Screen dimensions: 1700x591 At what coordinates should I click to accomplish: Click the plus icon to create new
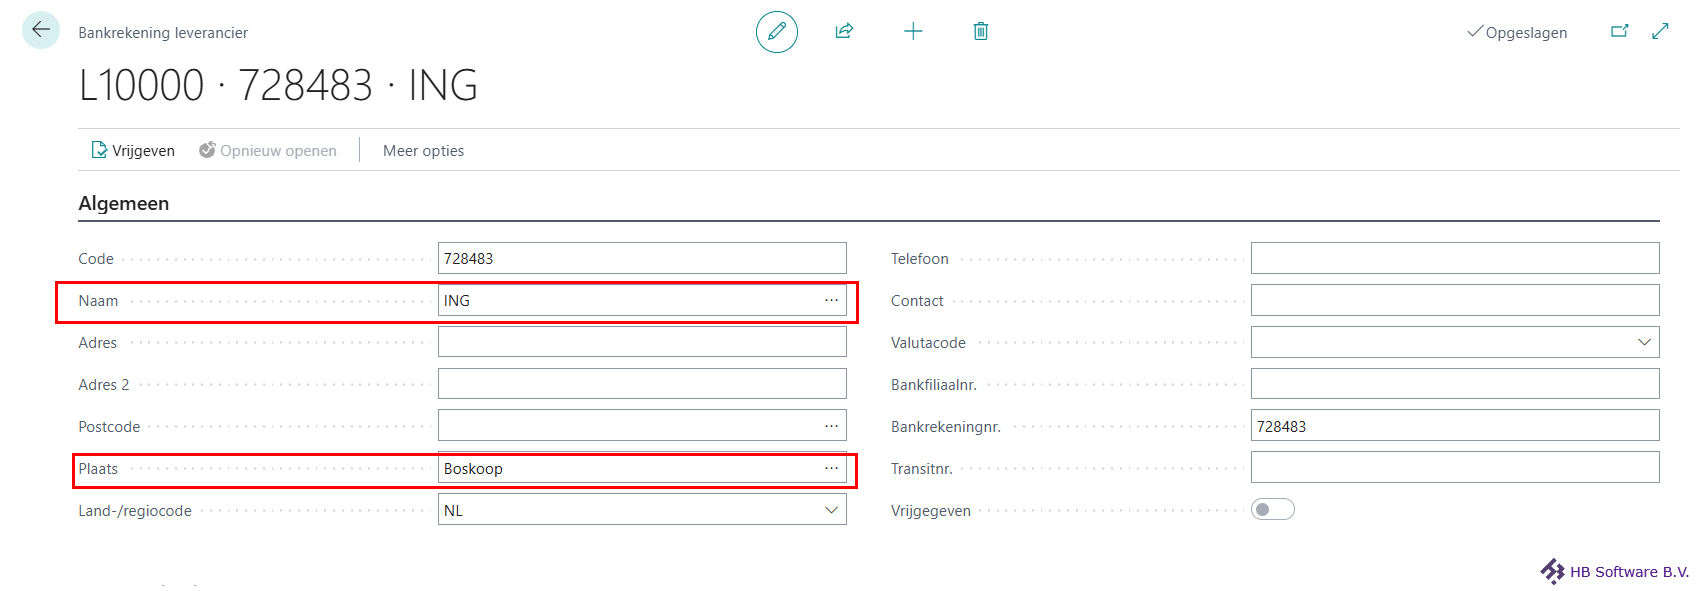[x=913, y=32]
